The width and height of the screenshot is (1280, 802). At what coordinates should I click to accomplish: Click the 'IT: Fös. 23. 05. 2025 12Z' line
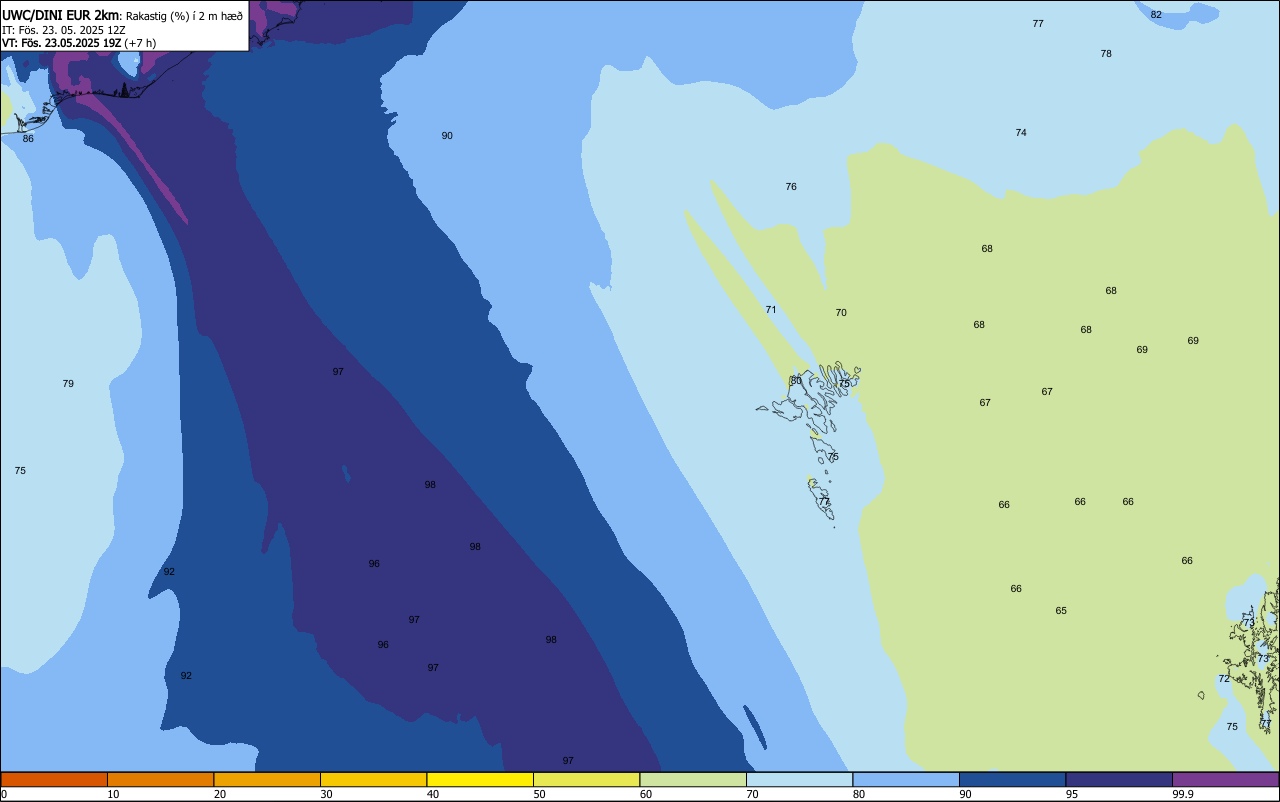coord(64,29)
